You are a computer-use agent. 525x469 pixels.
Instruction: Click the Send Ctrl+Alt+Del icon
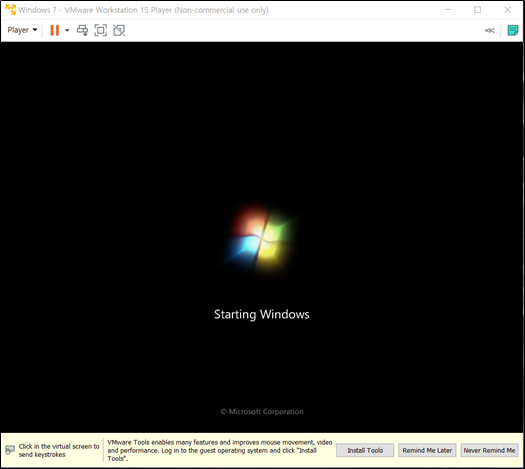coord(82,30)
